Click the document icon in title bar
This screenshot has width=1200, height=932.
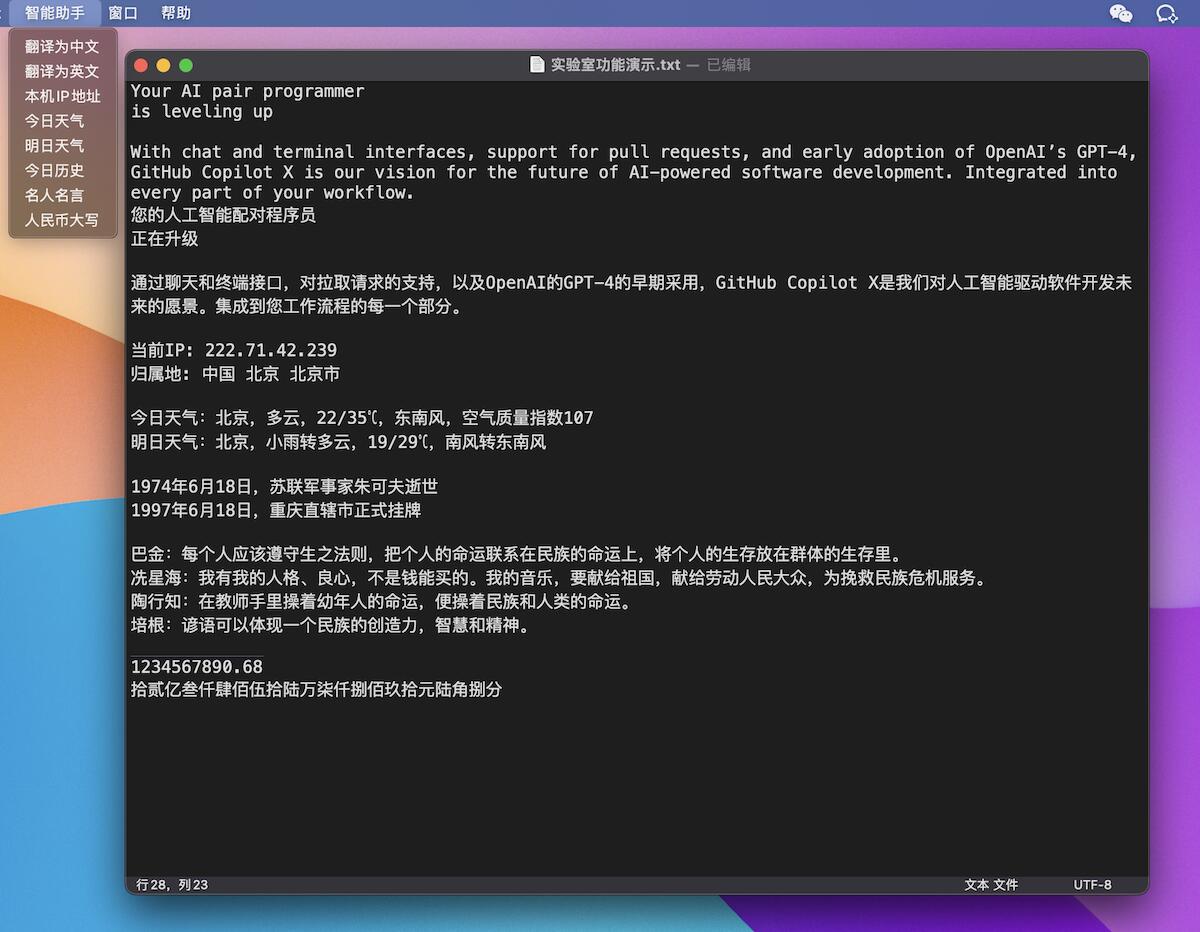(x=537, y=65)
